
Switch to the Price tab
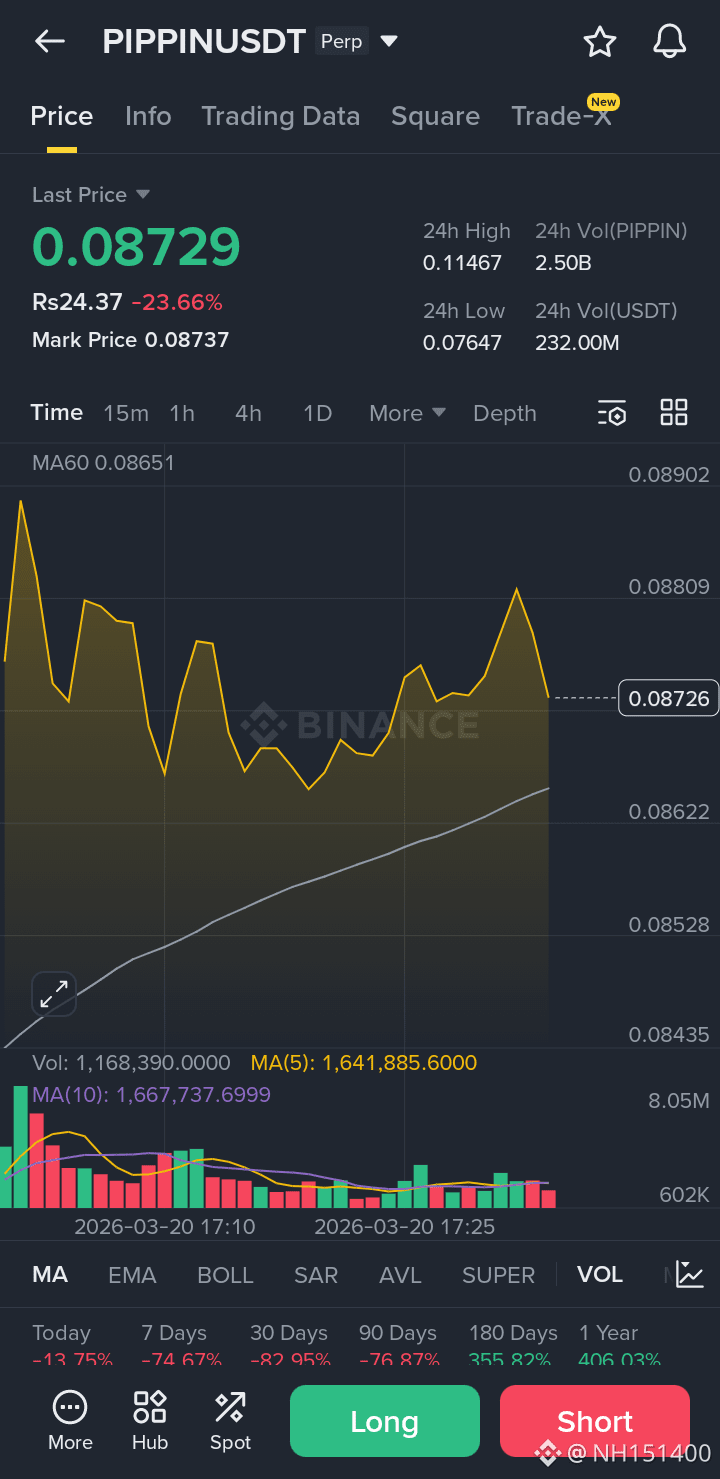62,116
